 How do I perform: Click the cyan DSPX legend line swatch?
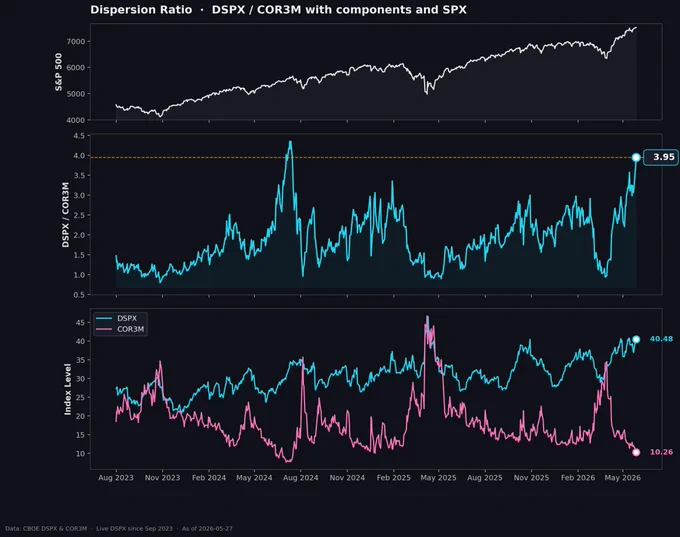pyautogui.click(x=104, y=318)
